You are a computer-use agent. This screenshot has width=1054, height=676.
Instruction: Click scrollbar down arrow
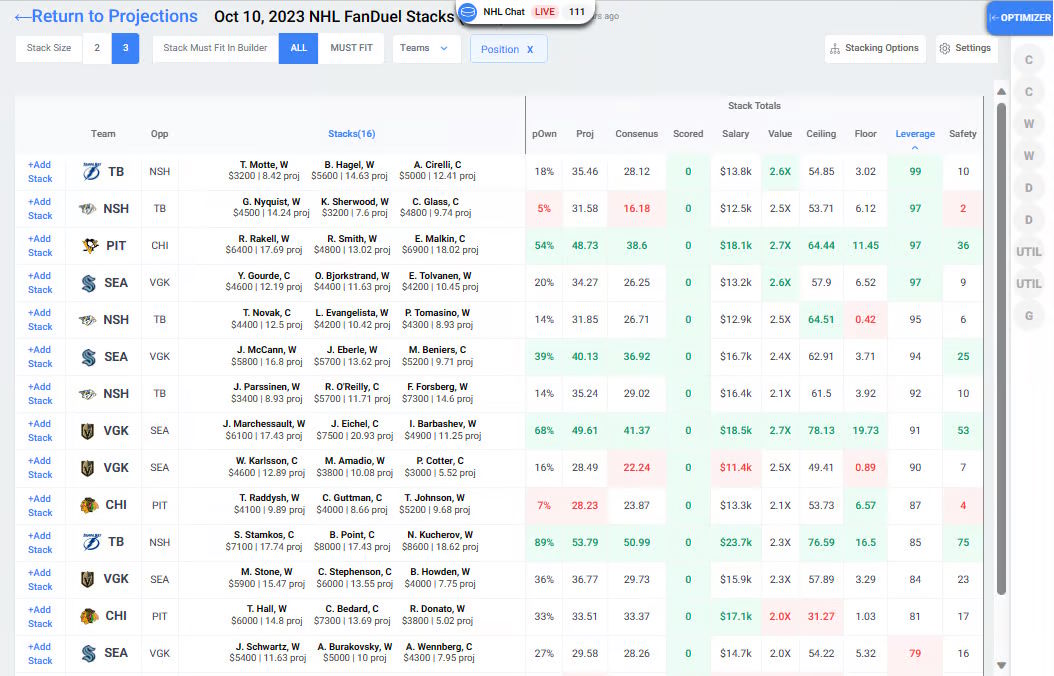(1002, 665)
